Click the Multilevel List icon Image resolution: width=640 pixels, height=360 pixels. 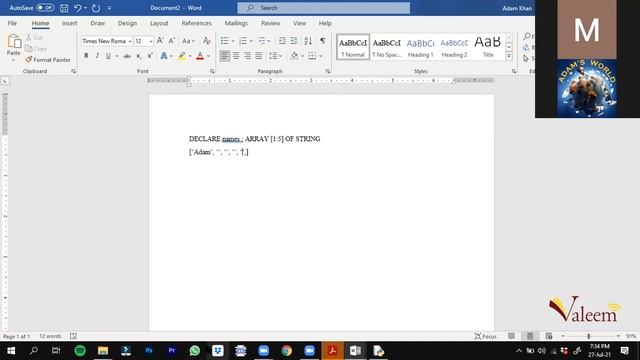(261, 41)
